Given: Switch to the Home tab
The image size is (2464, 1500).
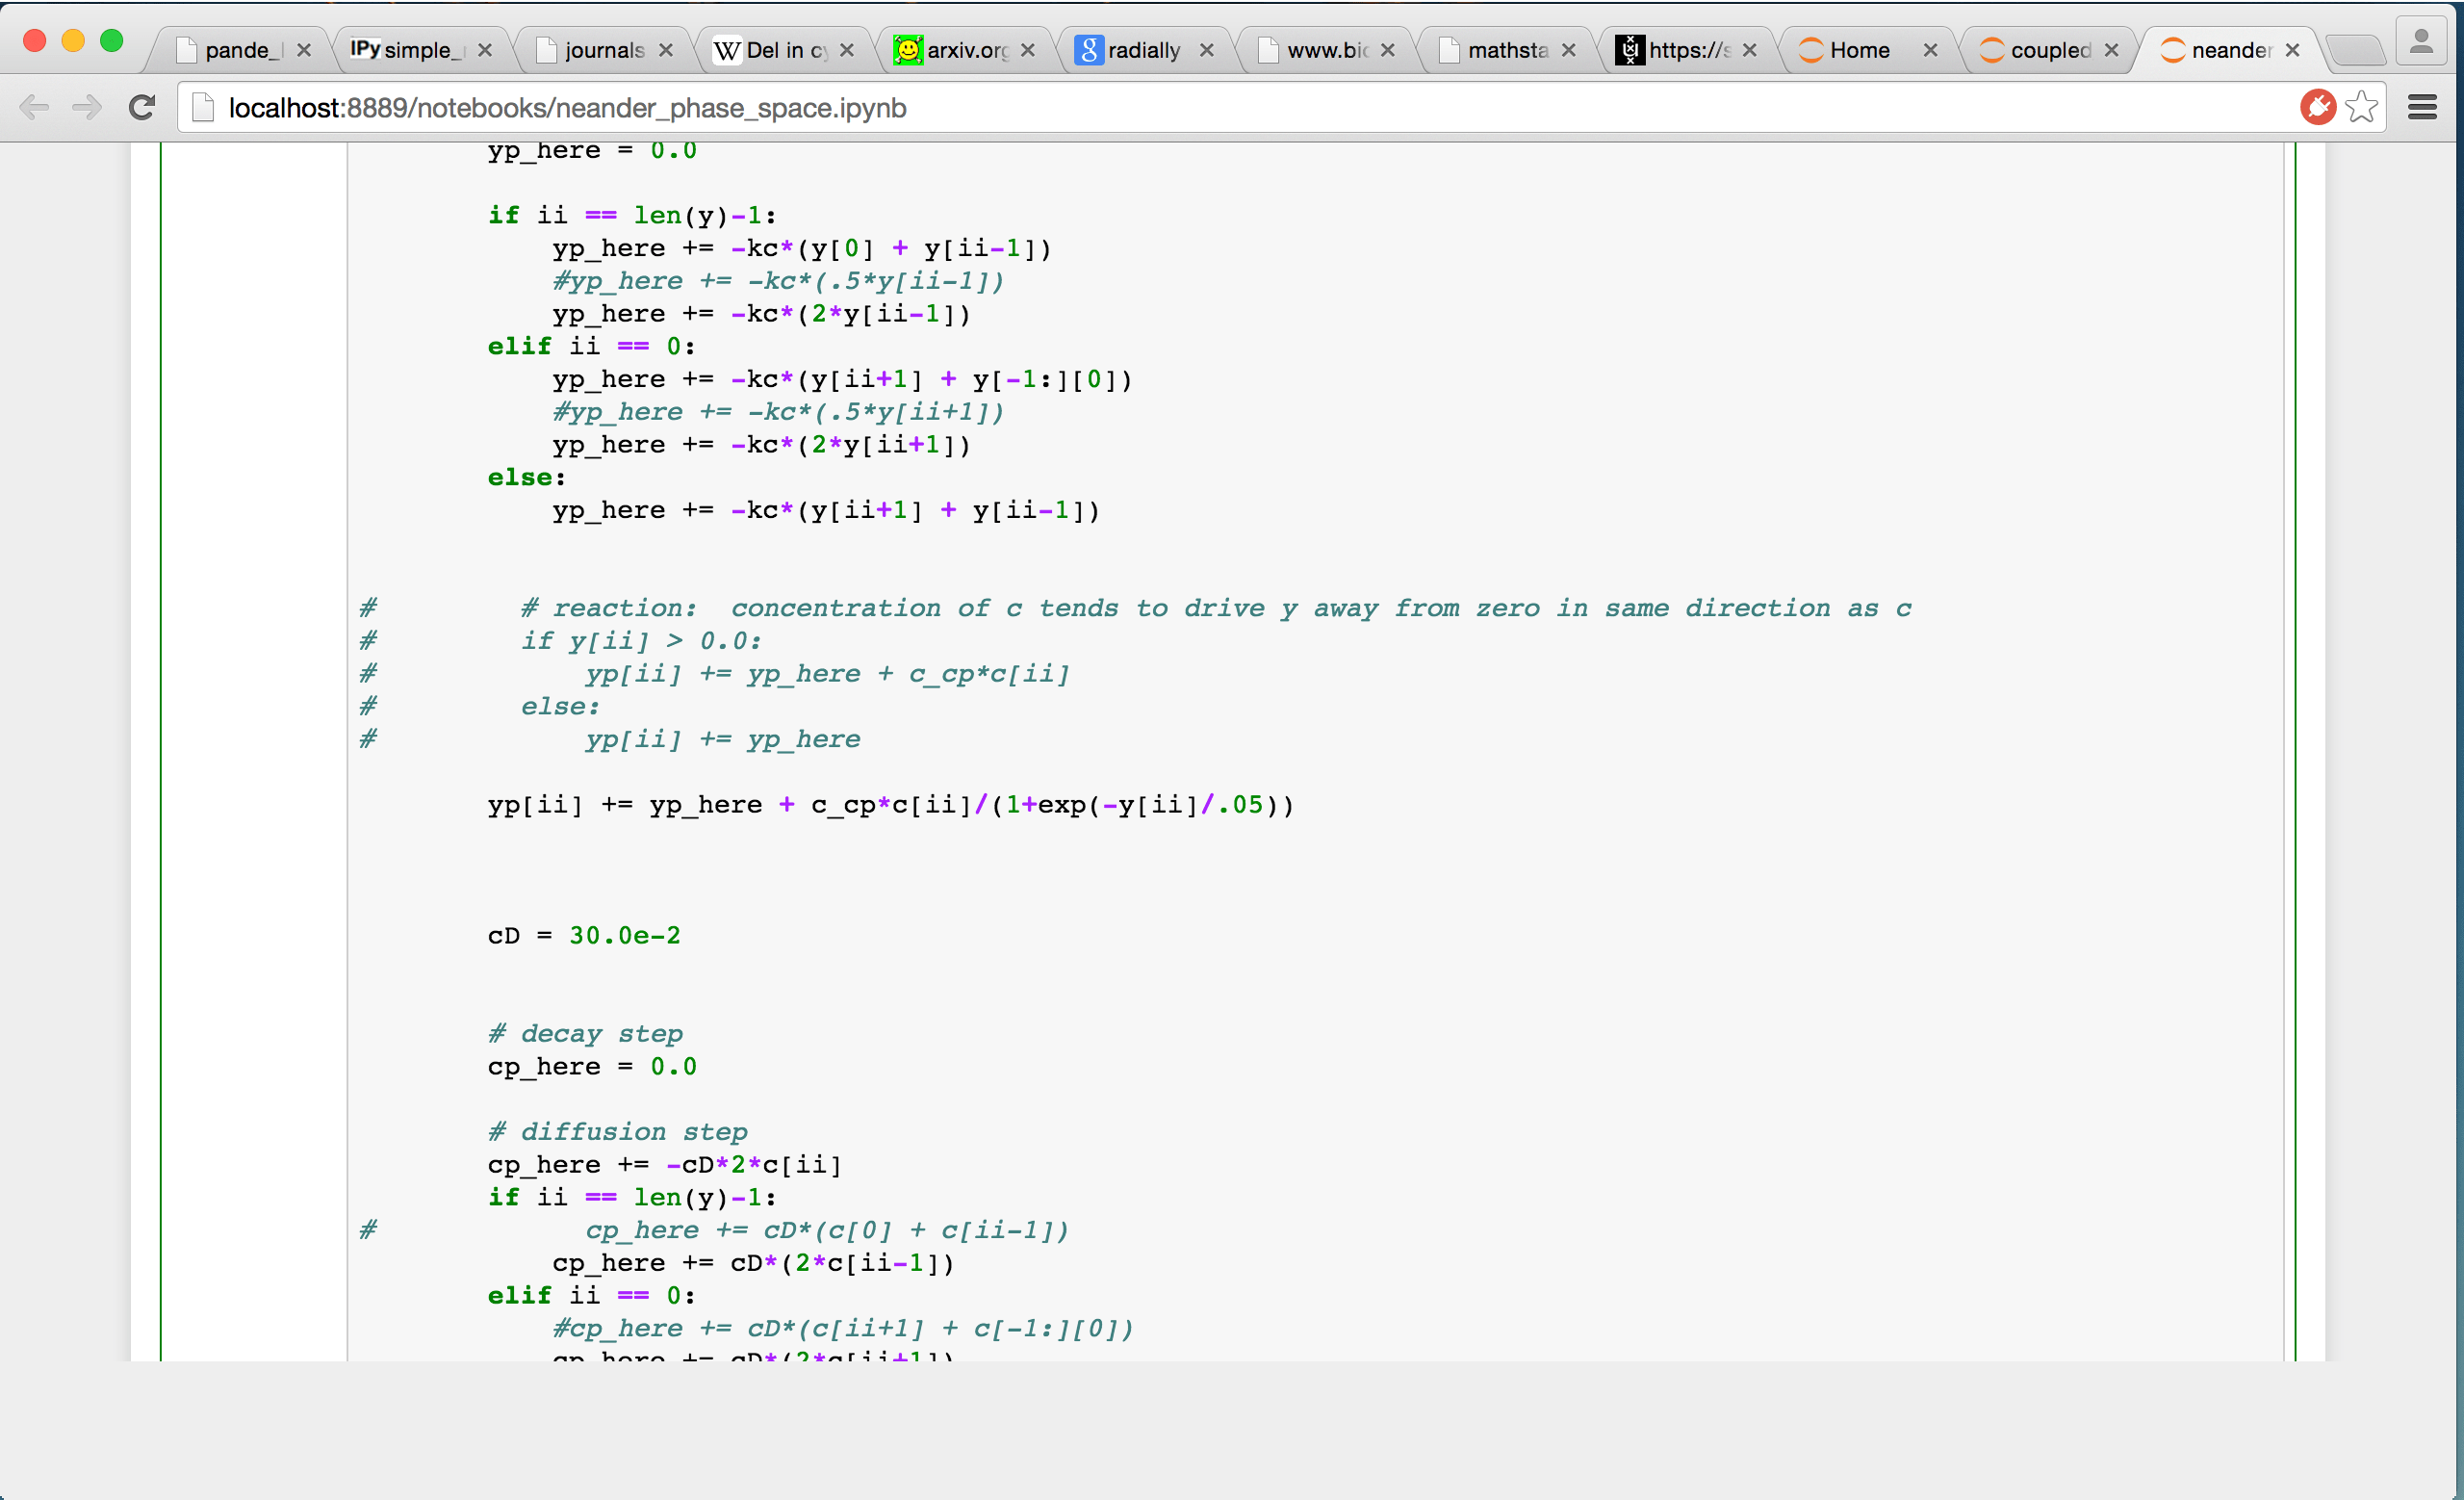Looking at the screenshot, I should pyautogui.click(x=1860, y=49).
